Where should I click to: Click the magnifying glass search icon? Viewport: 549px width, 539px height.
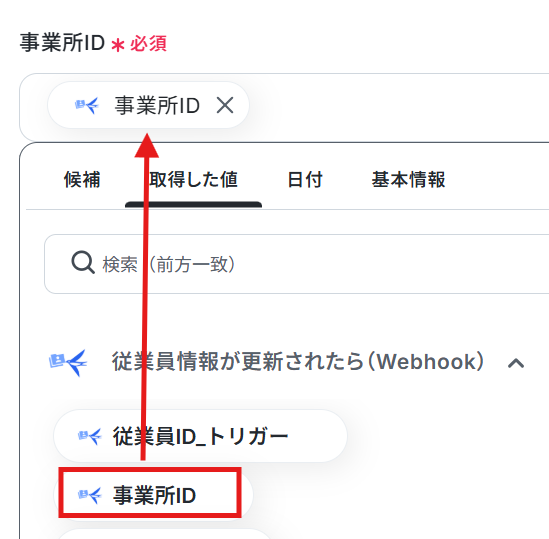[x=83, y=262]
